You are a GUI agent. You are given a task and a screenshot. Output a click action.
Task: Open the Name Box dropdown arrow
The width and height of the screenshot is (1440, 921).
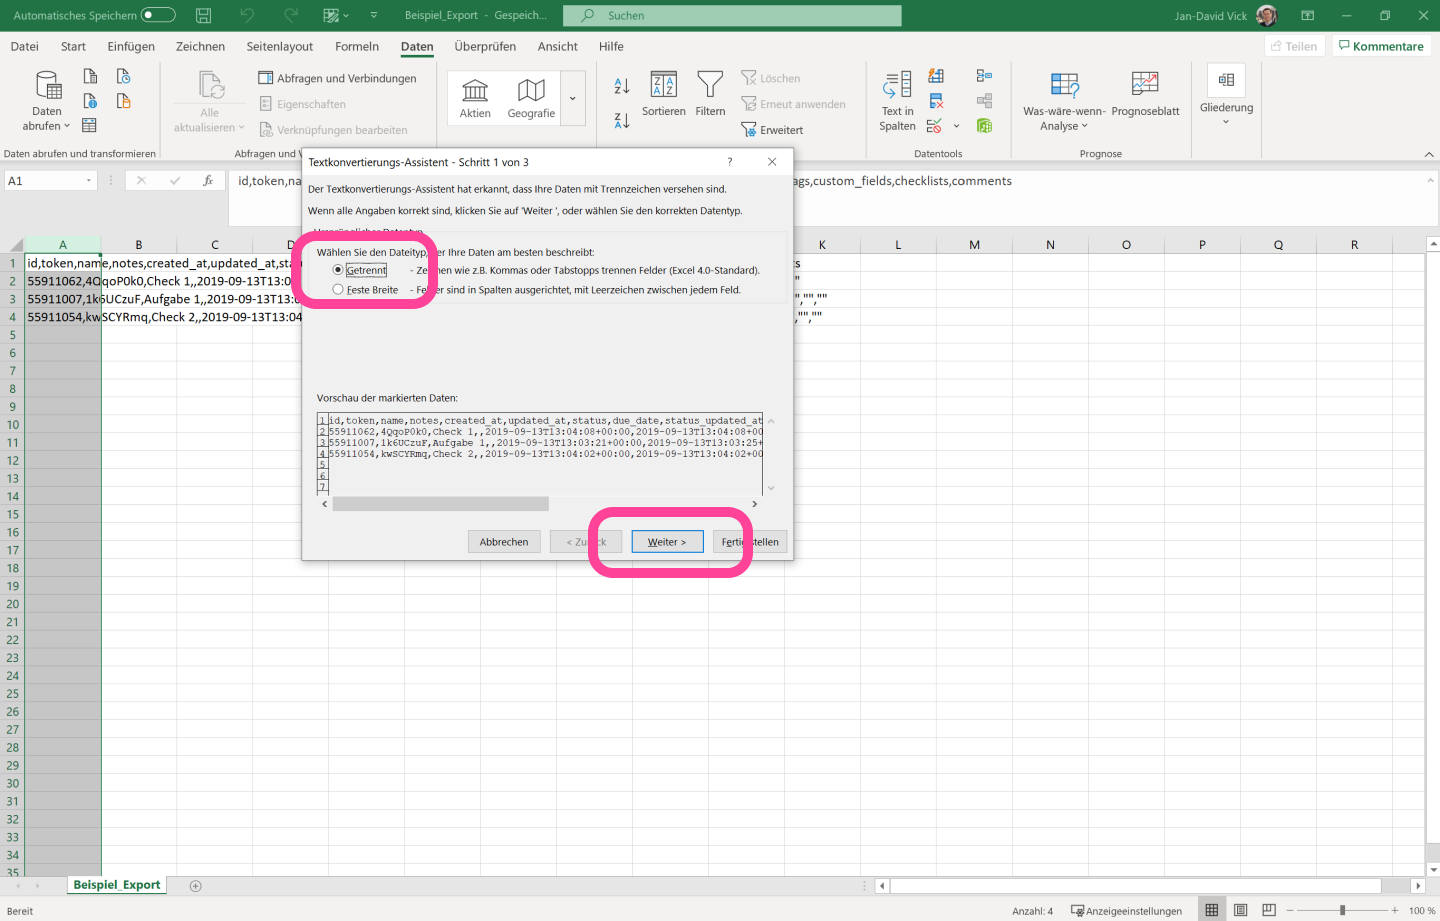(x=89, y=181)
